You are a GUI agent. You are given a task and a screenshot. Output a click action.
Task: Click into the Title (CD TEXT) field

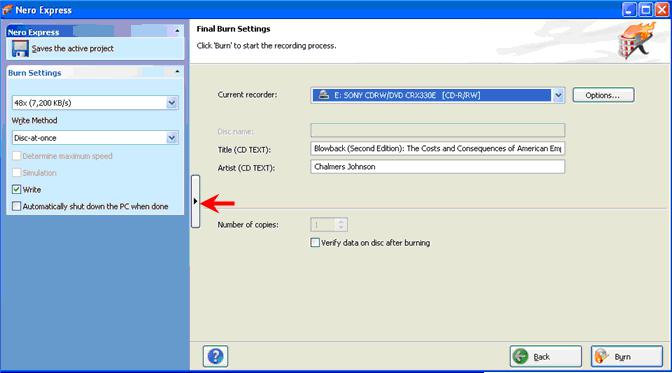(438, 149)
